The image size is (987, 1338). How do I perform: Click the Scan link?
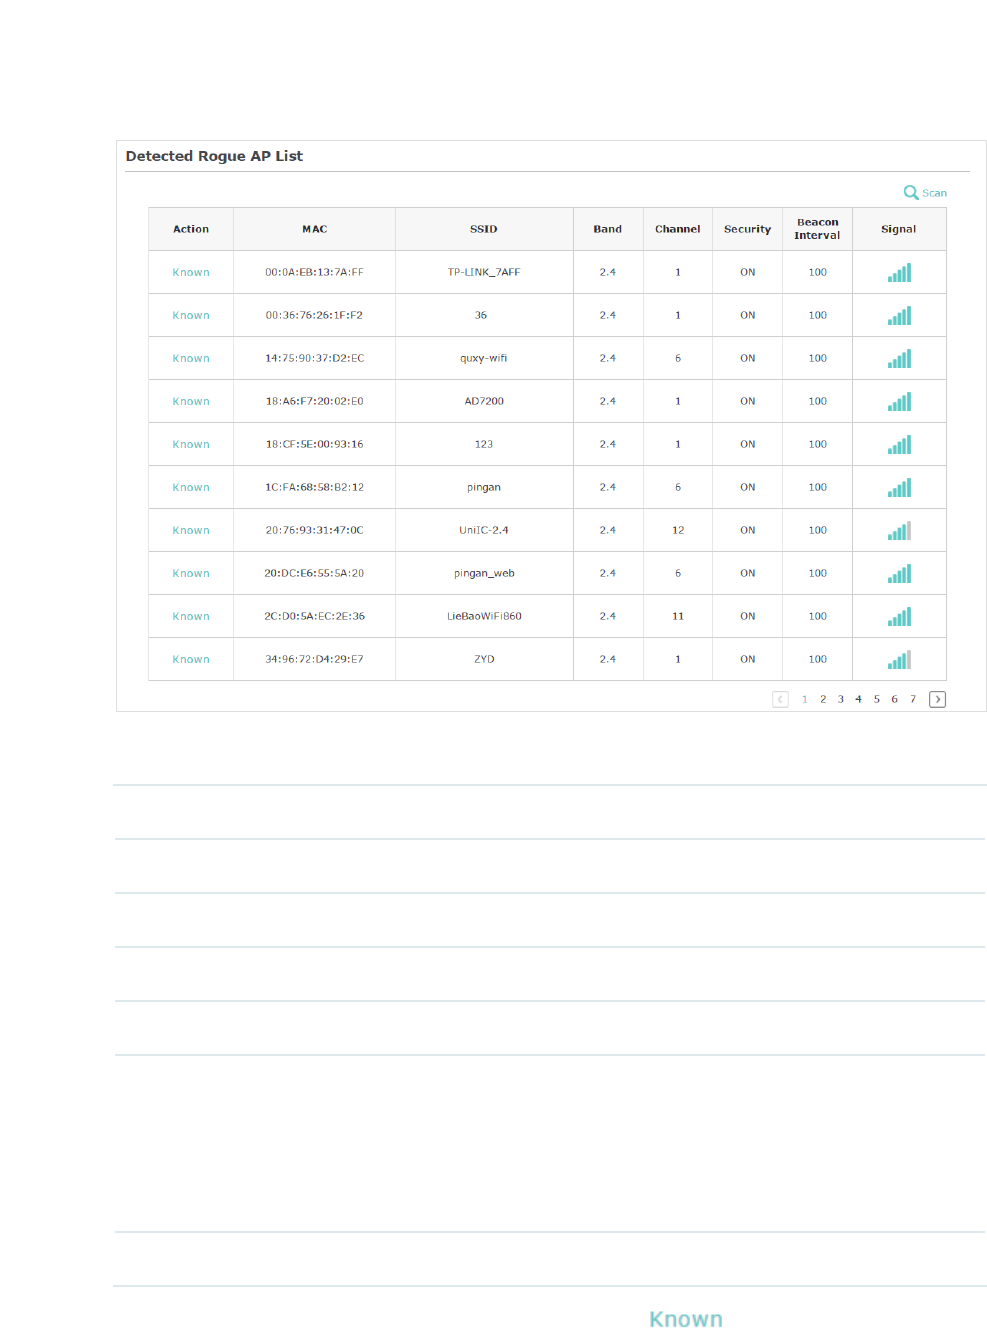coord(934,193)
